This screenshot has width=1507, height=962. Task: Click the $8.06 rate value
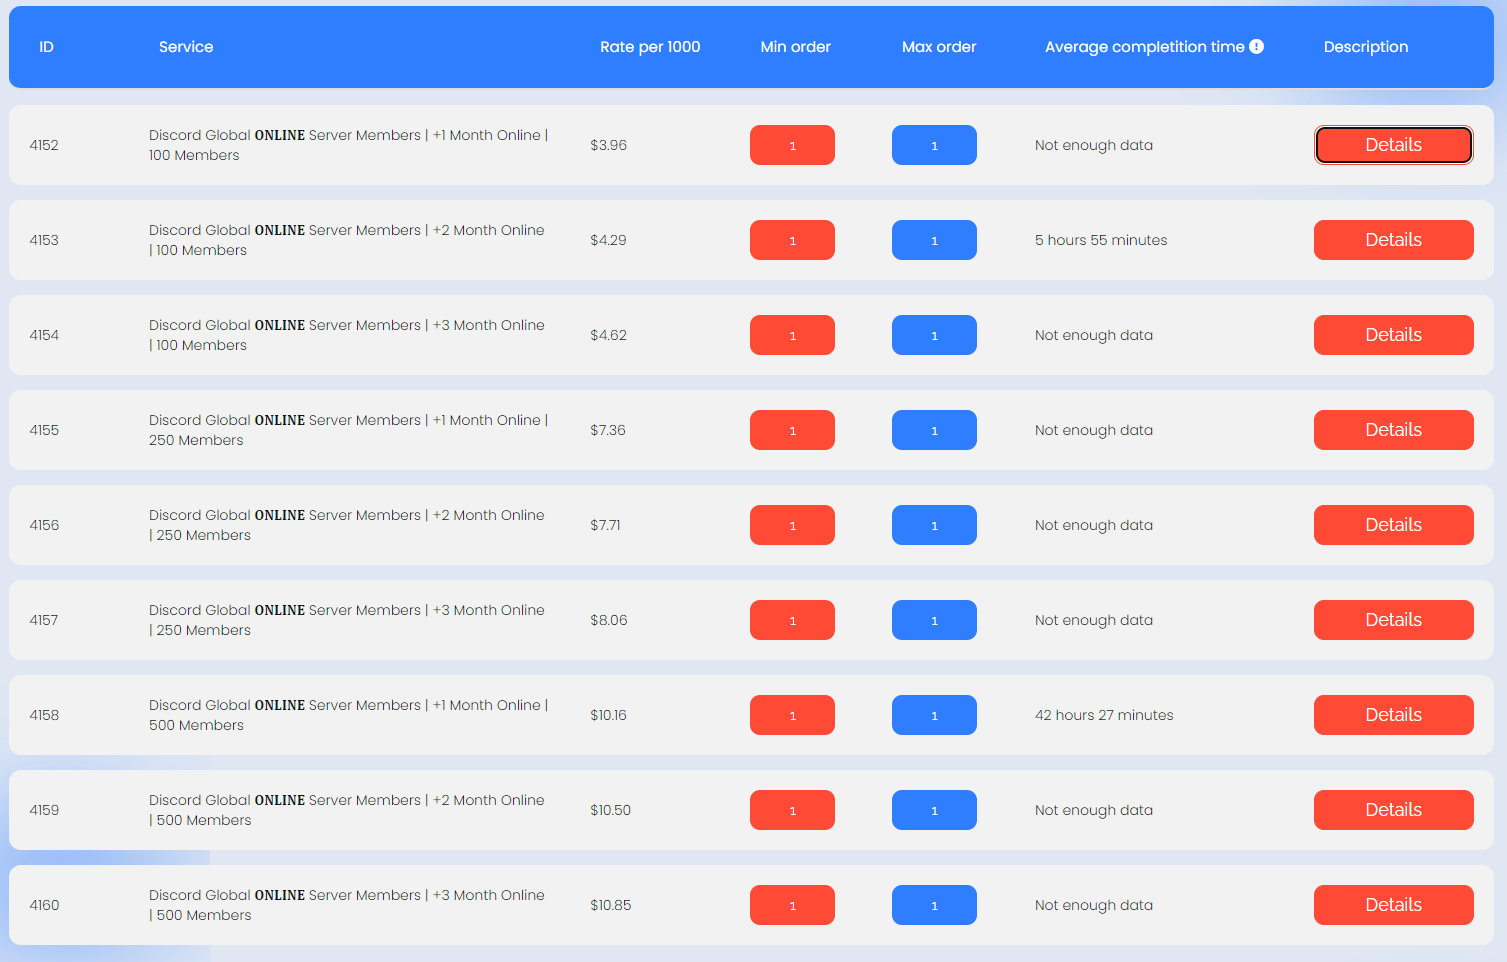(609, 620)
